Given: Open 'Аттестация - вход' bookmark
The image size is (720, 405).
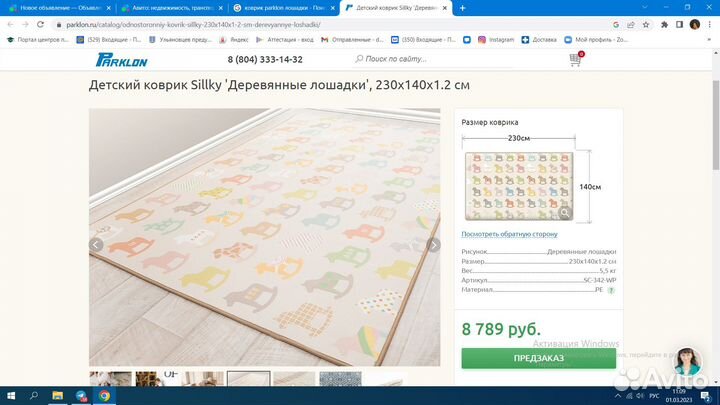Looking at the screenshot, I should click(285, 40).
